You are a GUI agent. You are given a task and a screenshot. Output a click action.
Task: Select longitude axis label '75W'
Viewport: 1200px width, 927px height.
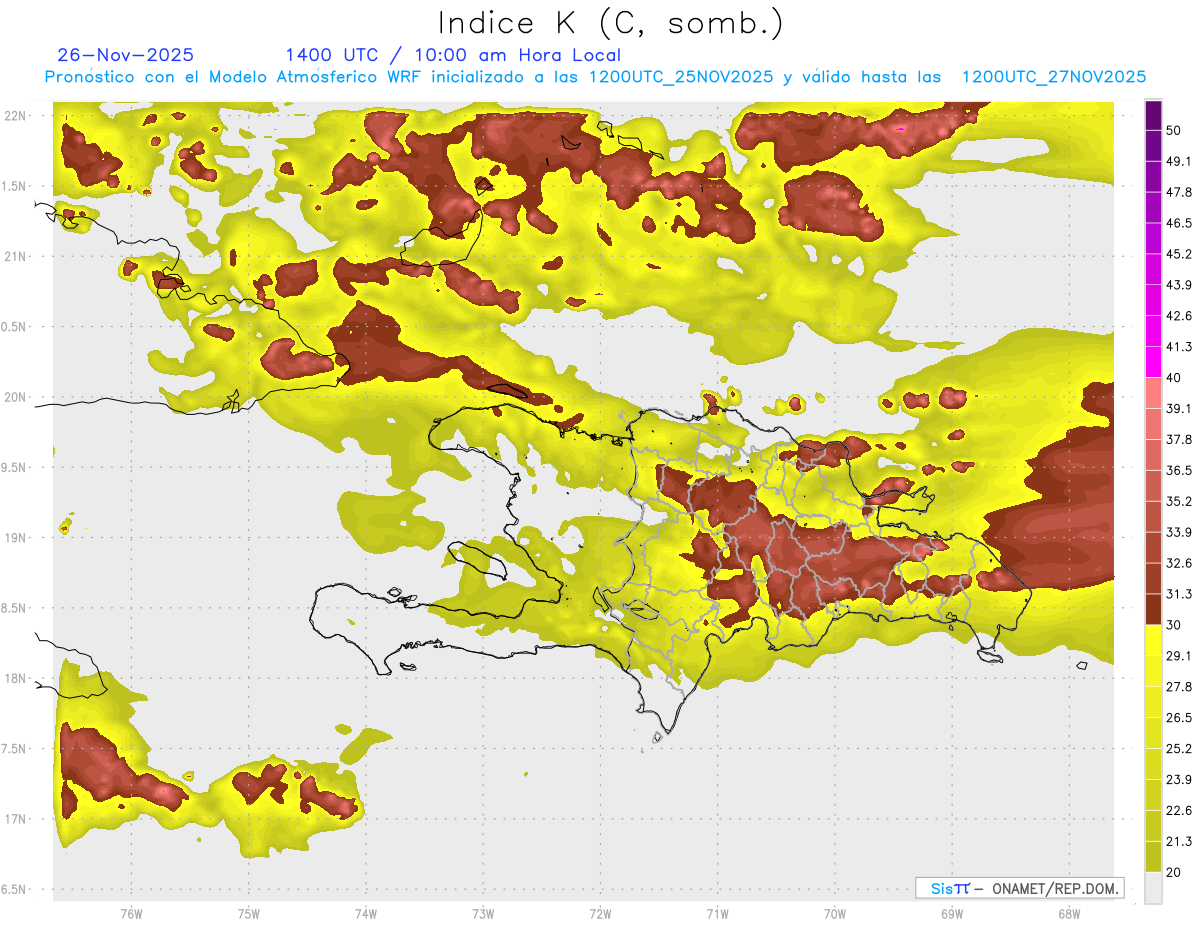[x=249, y=914]
